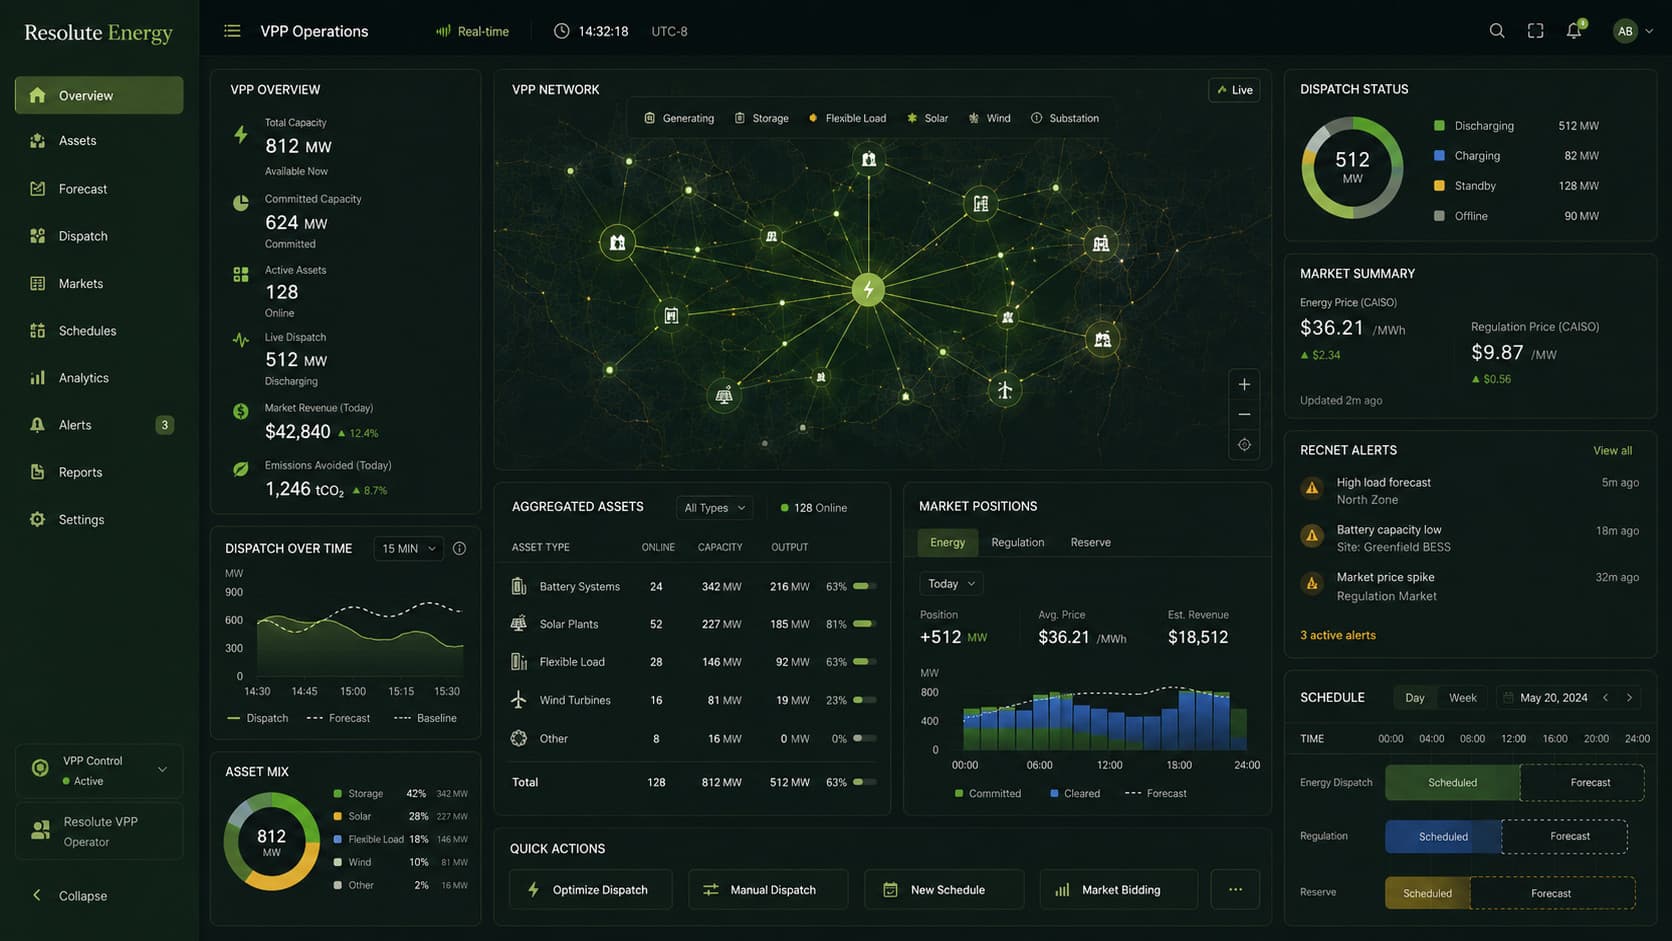This screenshot has height=941, width=1672.
Task: Switch to the Regulation tab
Action: pyautogui.click(x=1017, y=542)
